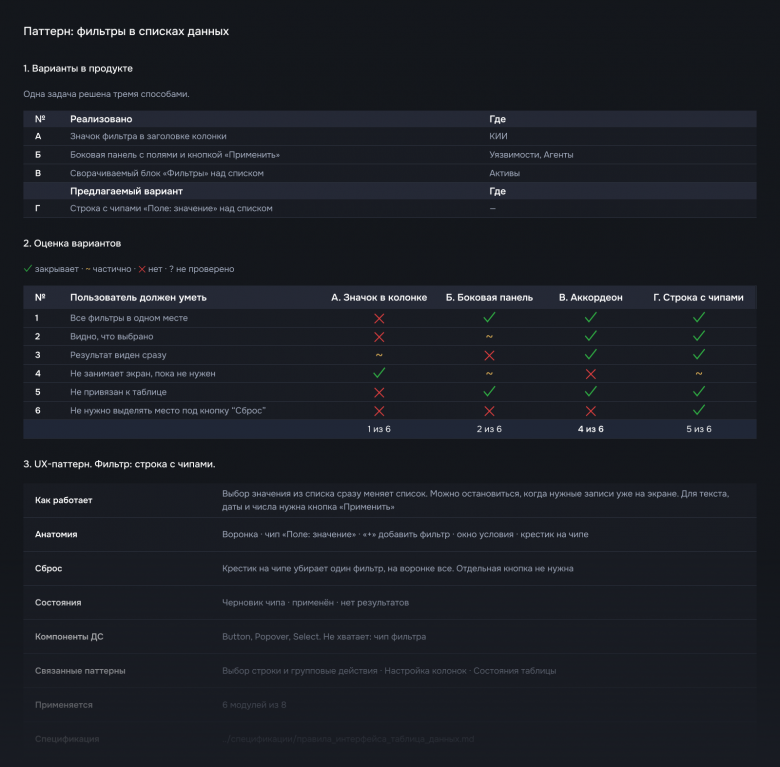The width and height of the screenshot is (780, 767).
Task: Click the page title «Паттерн: фильтры в списках данных»
Action: coord(126,31)
